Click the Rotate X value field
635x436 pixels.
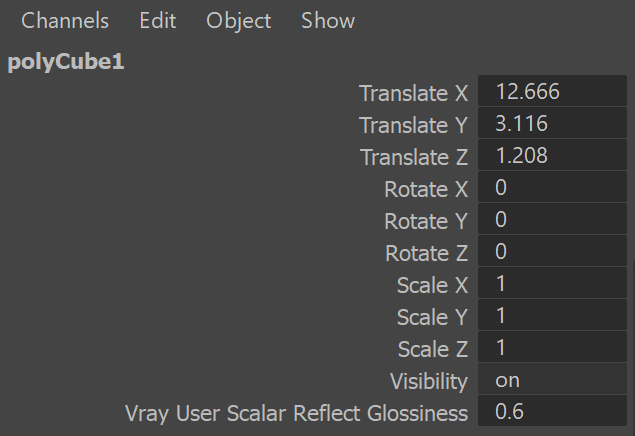tap(552, 187)
